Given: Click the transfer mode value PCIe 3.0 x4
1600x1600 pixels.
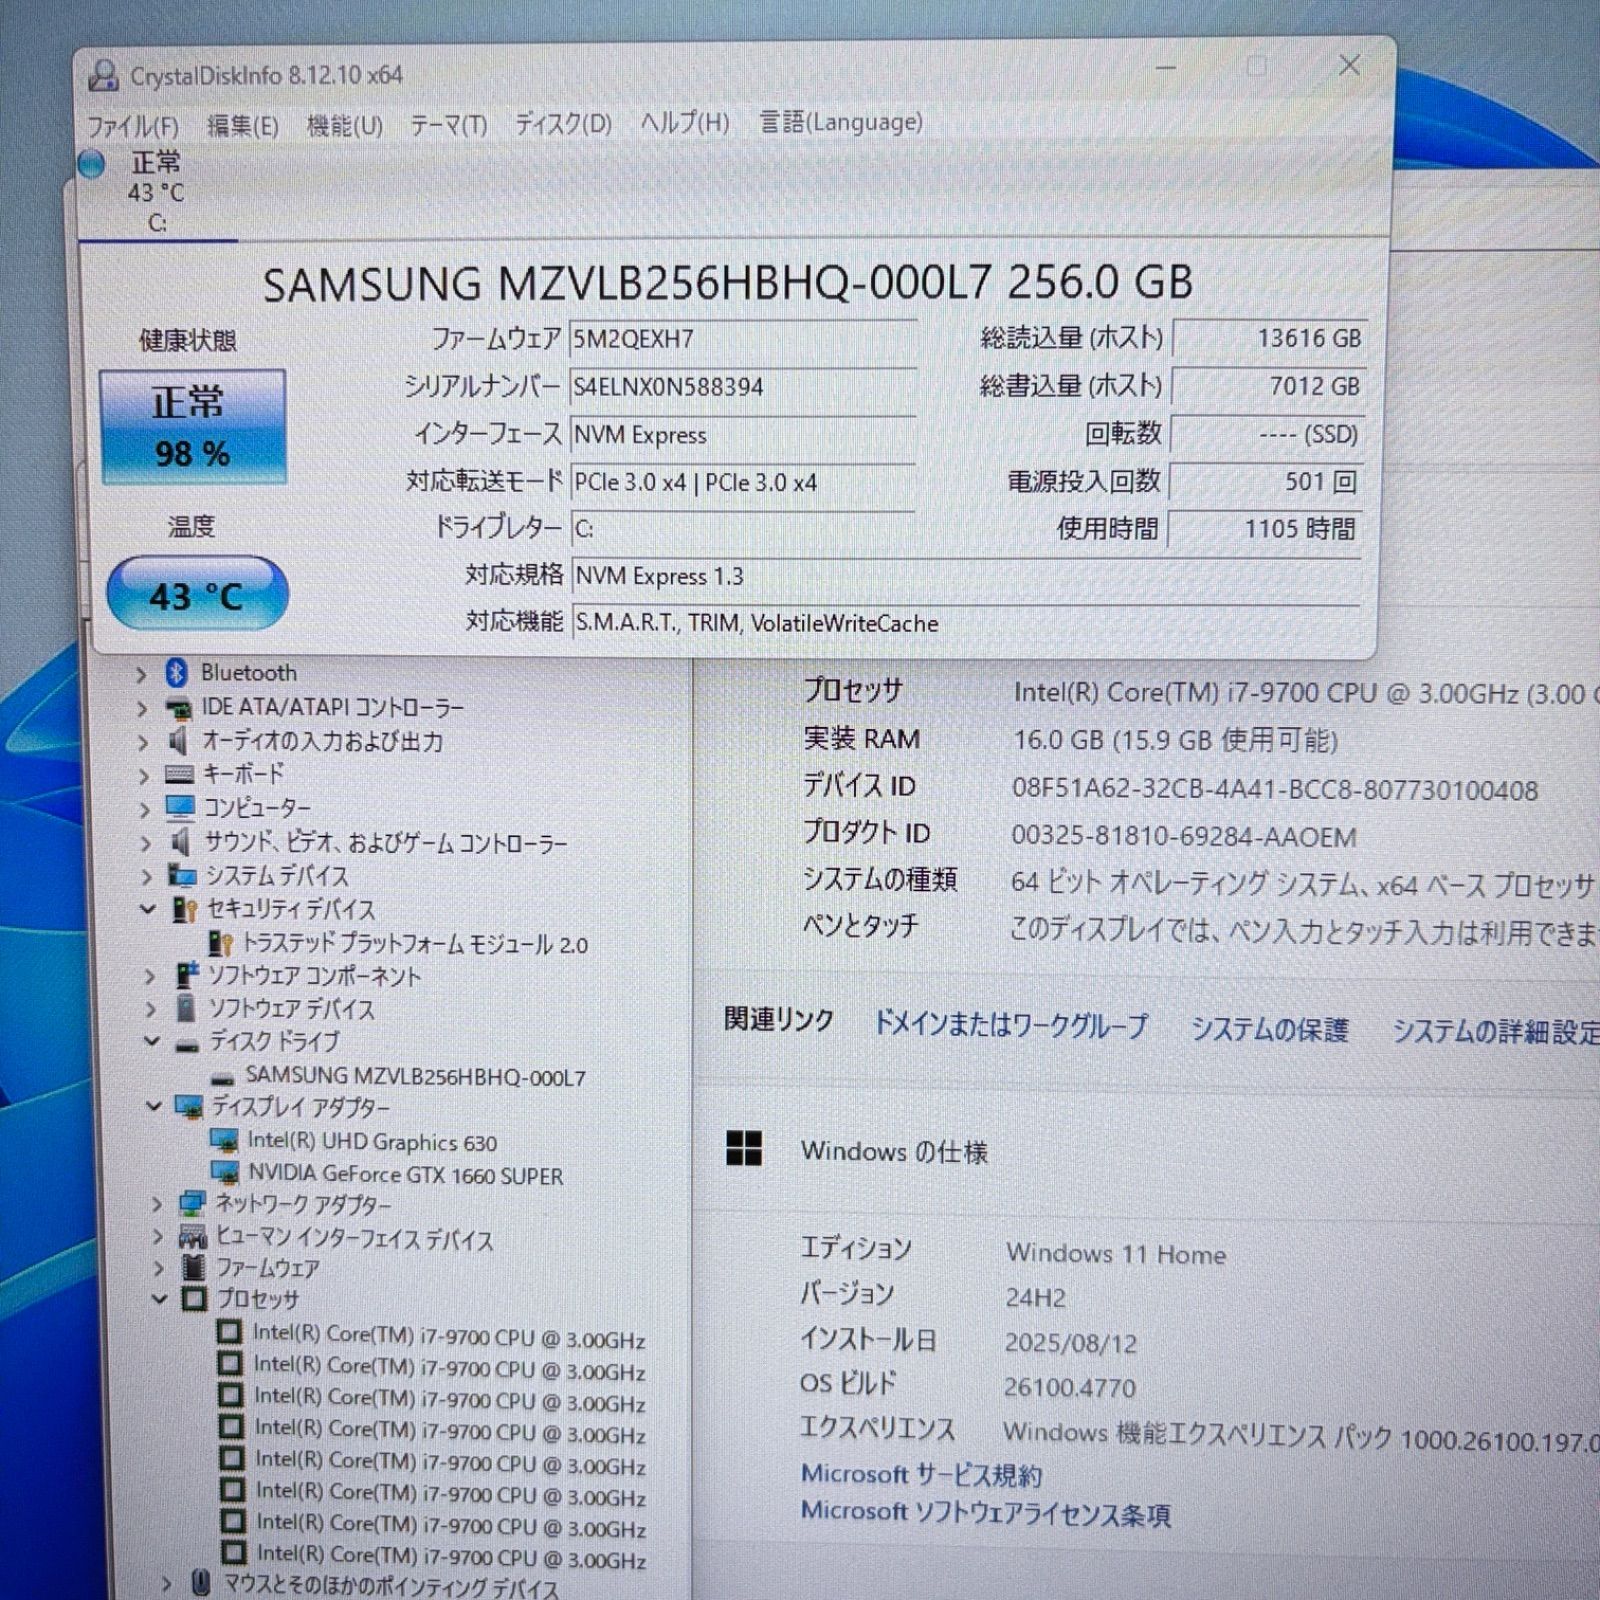Looking at the screenshot, I should 742,483.
